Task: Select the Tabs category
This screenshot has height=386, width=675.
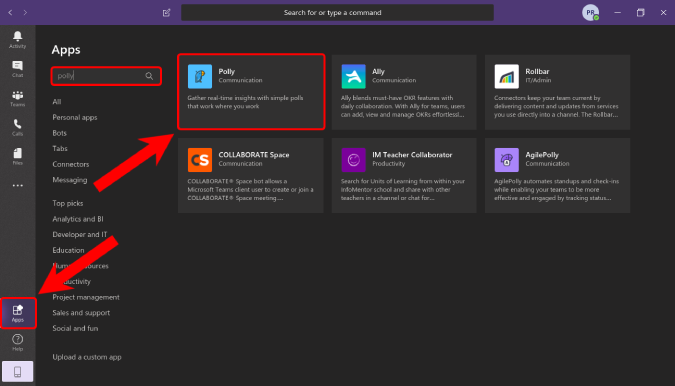Action: click(x=60, y=148)
